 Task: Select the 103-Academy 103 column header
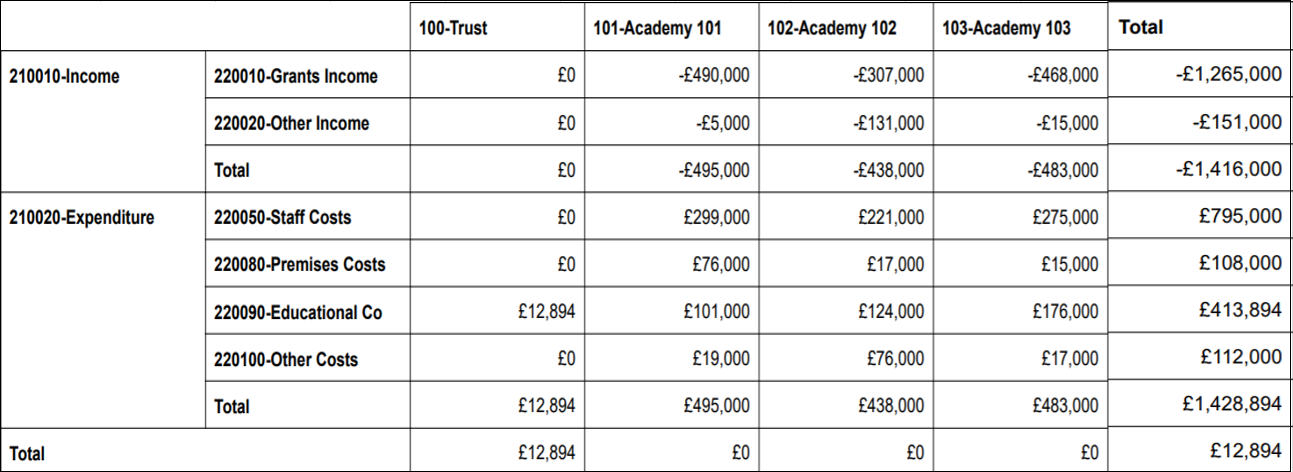(1006, 28)
